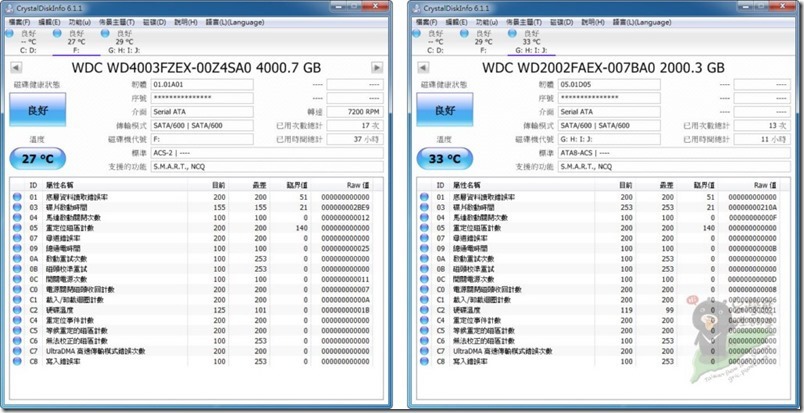Click the CrystalDiskInfo title bar icon in left window
This screenshot has width=804, height=413.
10,8
